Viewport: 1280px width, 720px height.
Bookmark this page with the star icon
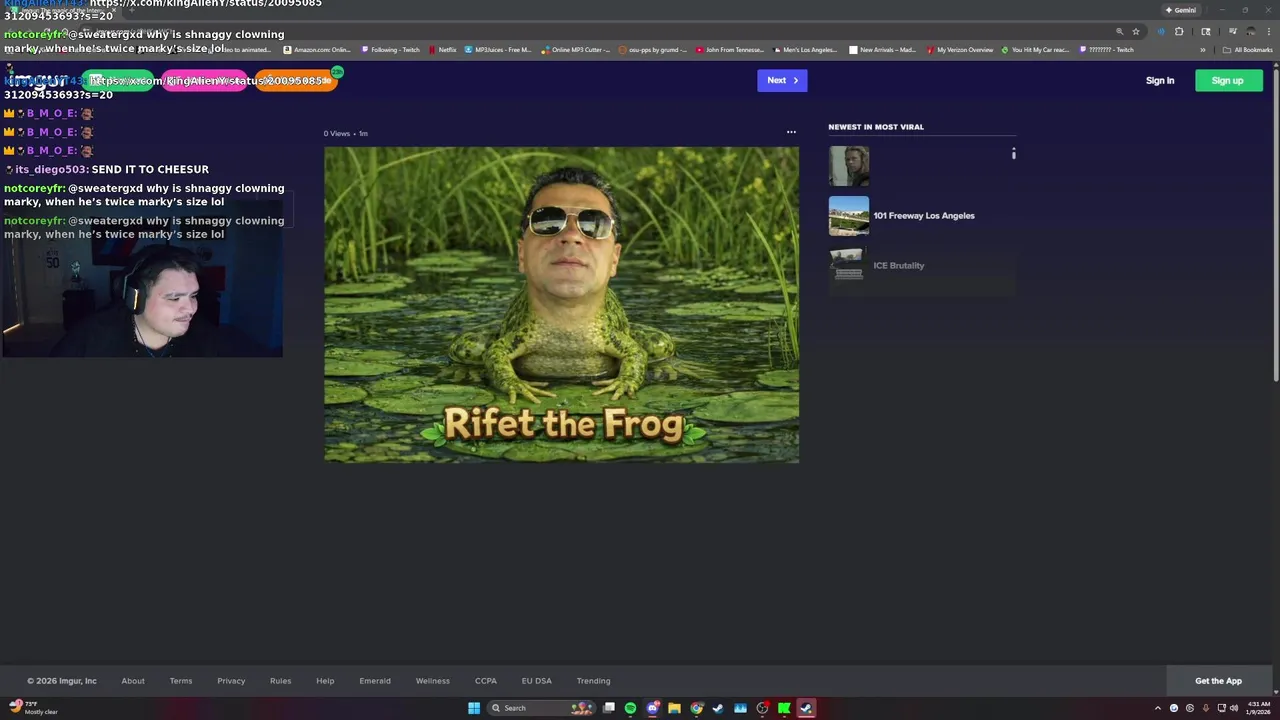(x=1136, y=31)
